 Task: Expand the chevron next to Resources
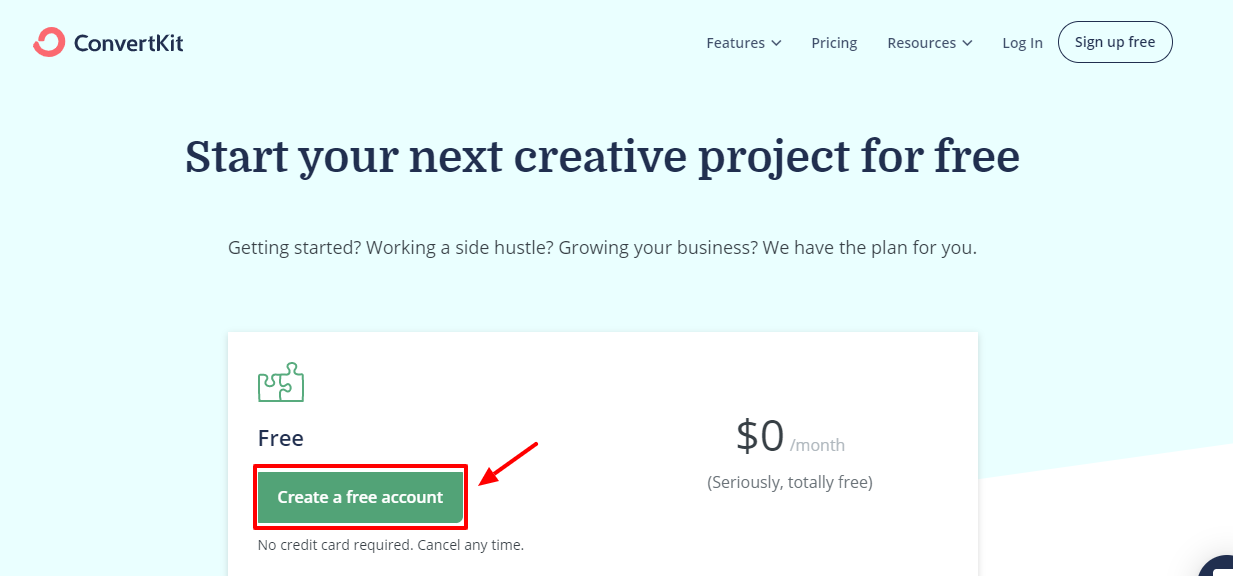coord(967,43)
